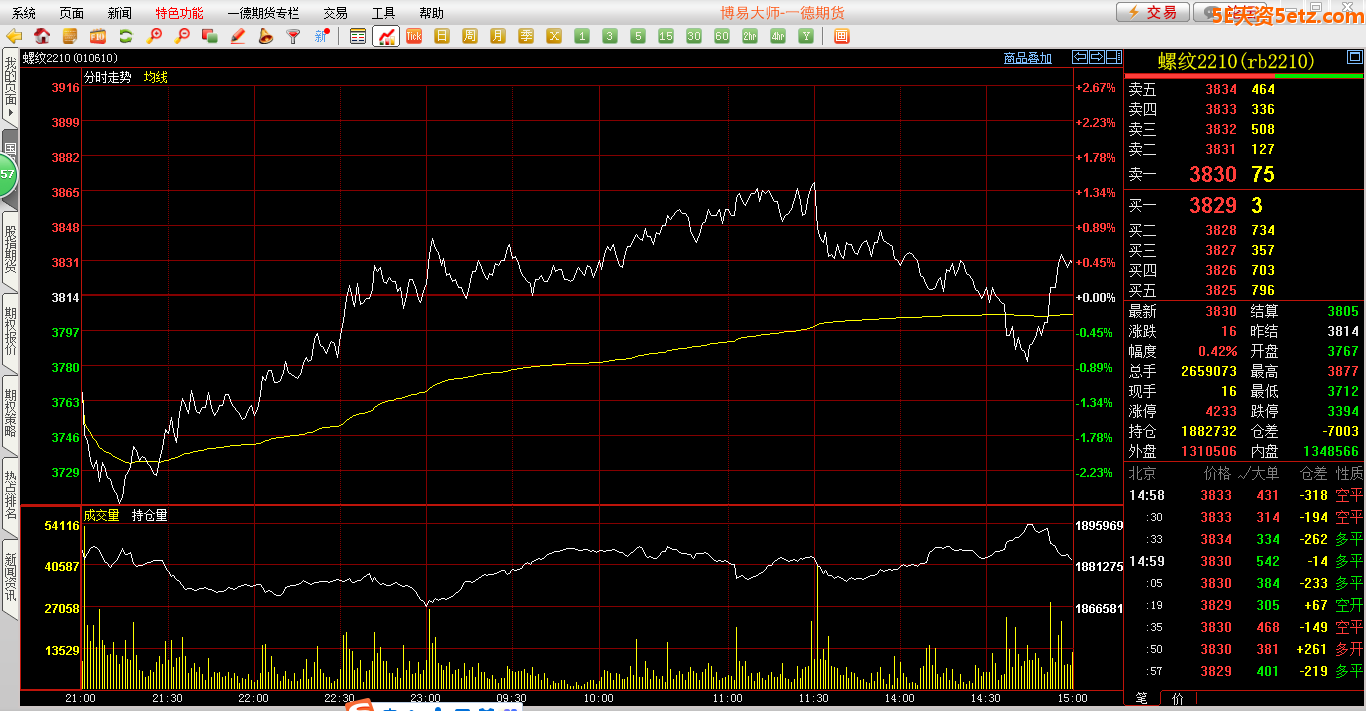This screenshot has width=1366, height=711.
Task: Click the alert bell icon
Action: click(265, 36)
